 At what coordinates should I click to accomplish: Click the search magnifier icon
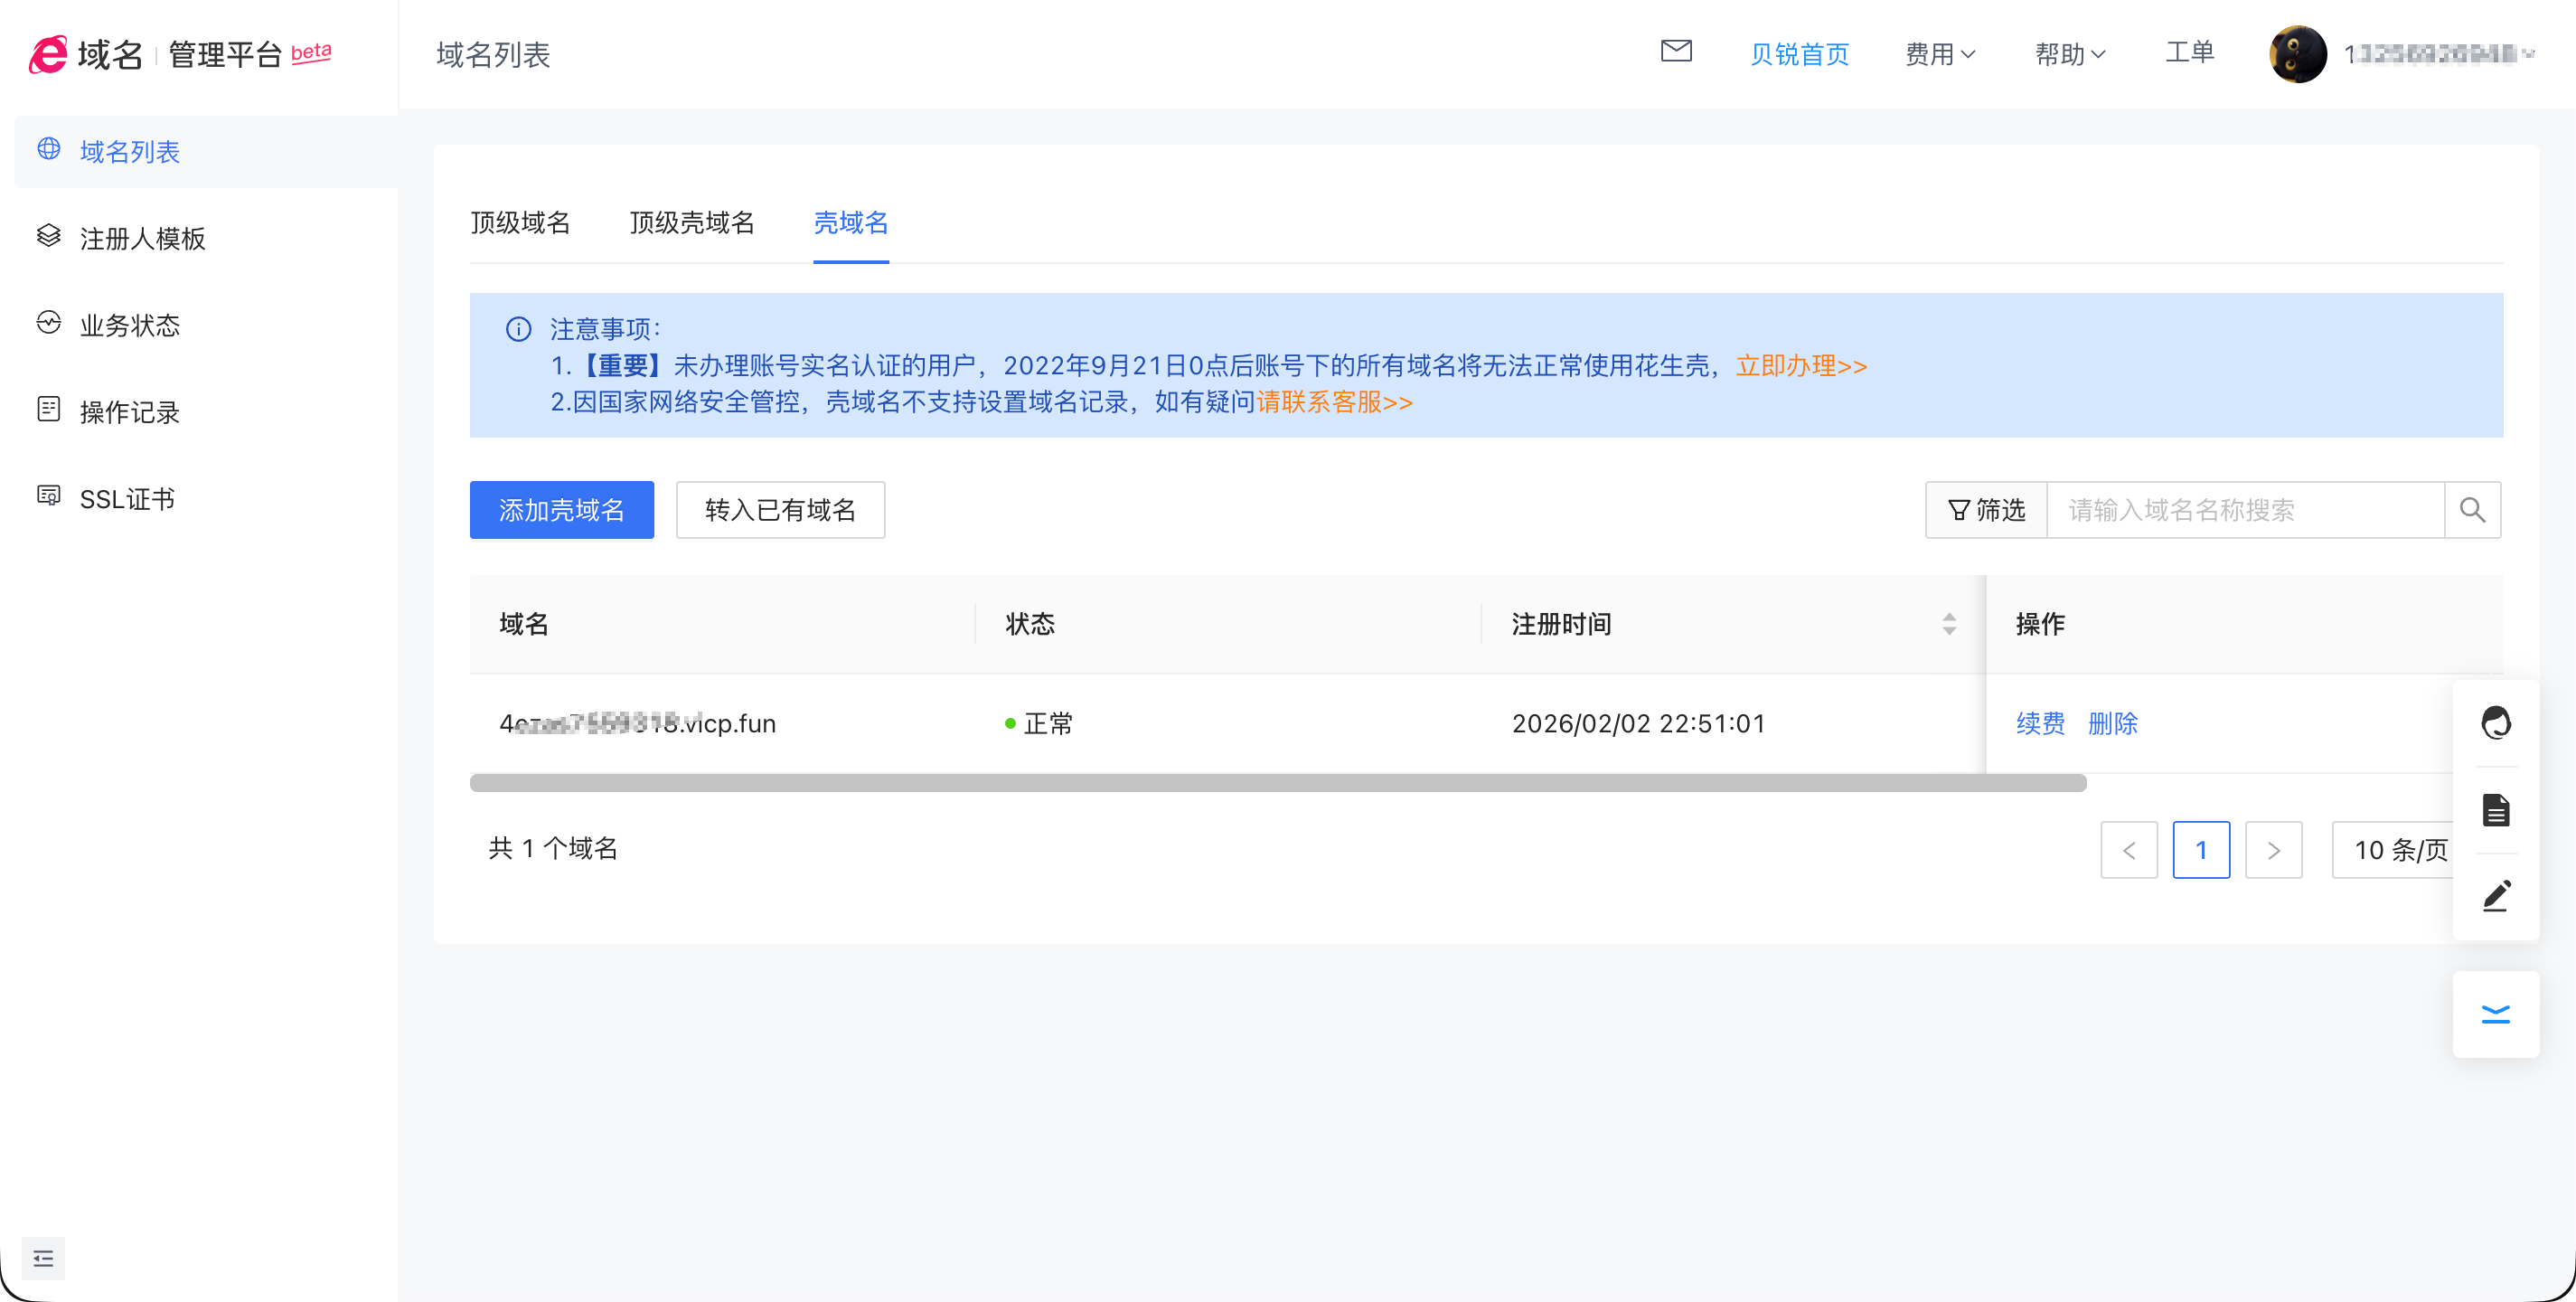2472,510
